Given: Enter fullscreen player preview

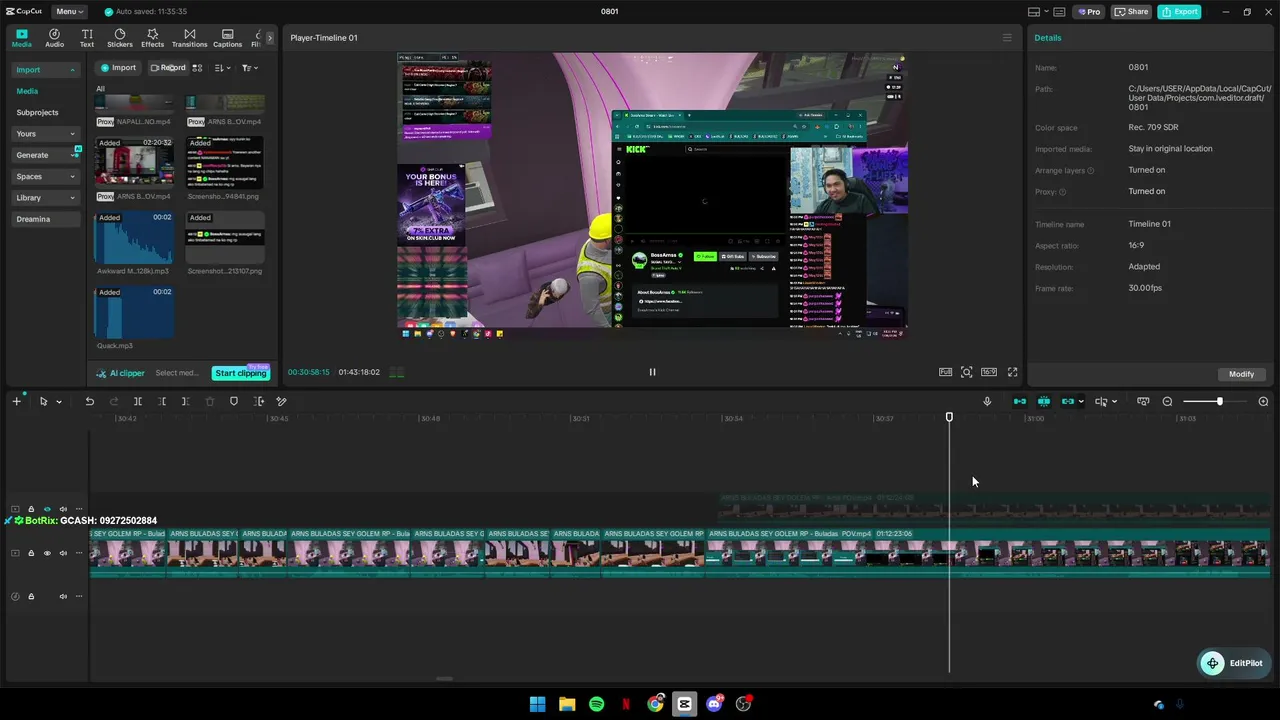Looking at the screenshot, I should coord(1012,372).
